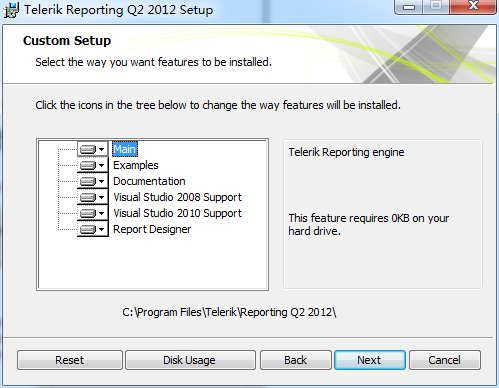Select Visual Studio 2008 Support label

pyautogui.click(x=177, y=197)
